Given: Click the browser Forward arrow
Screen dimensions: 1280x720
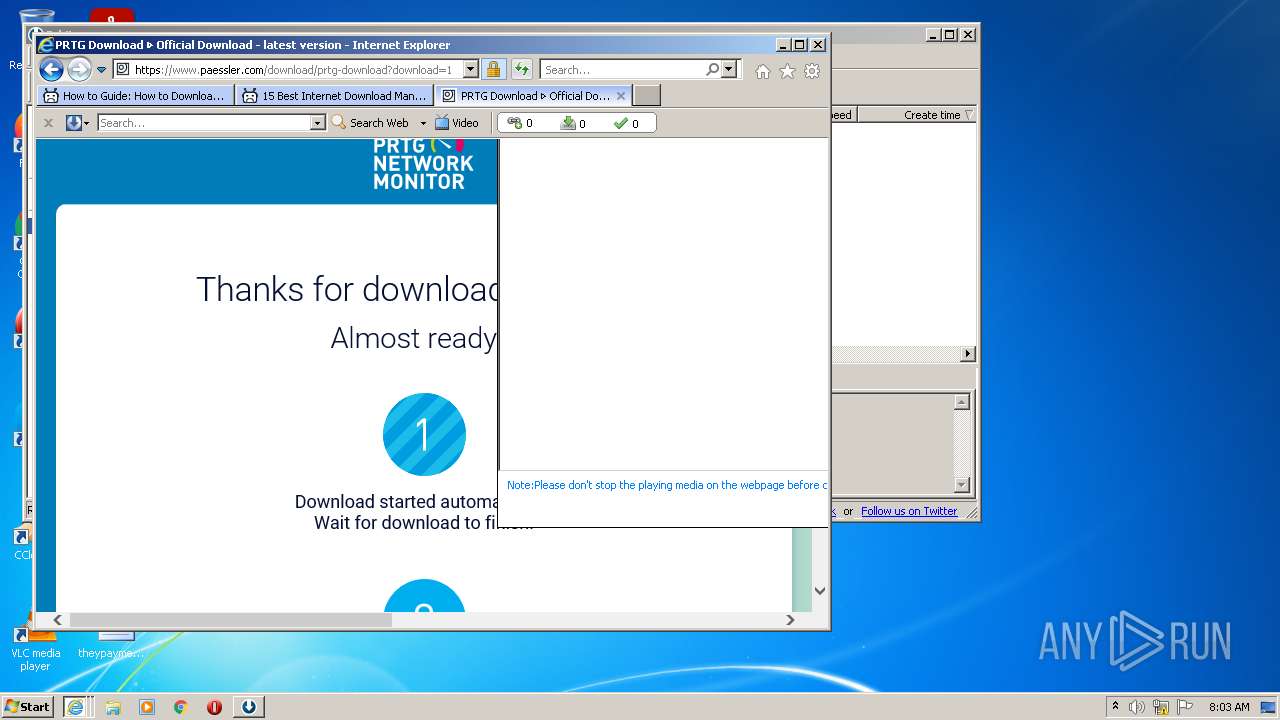Looking at the screenshot, I should pos(79,69).
